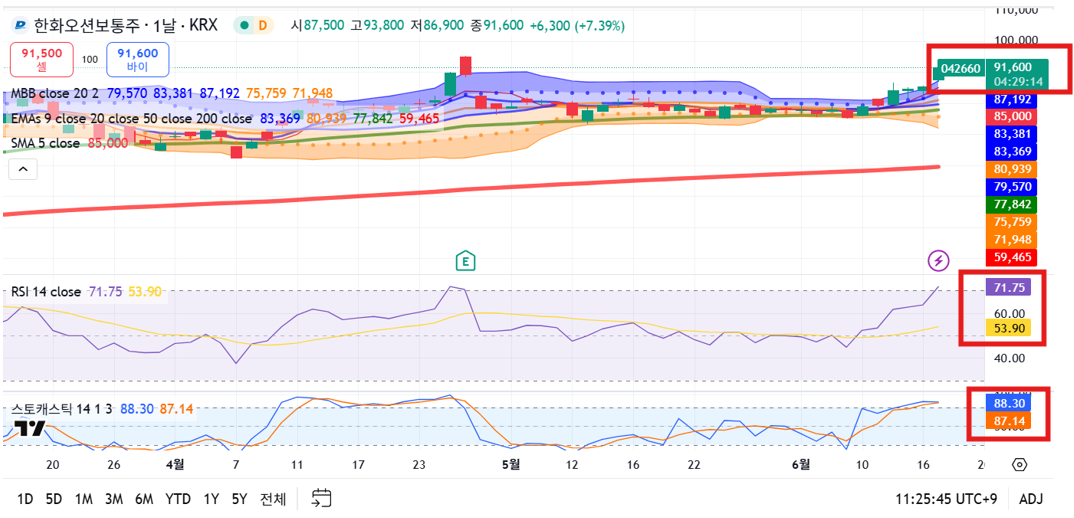1074x518 pixels.
Task: Click the order quantity 100 field
Action: (x=90, y=60)
